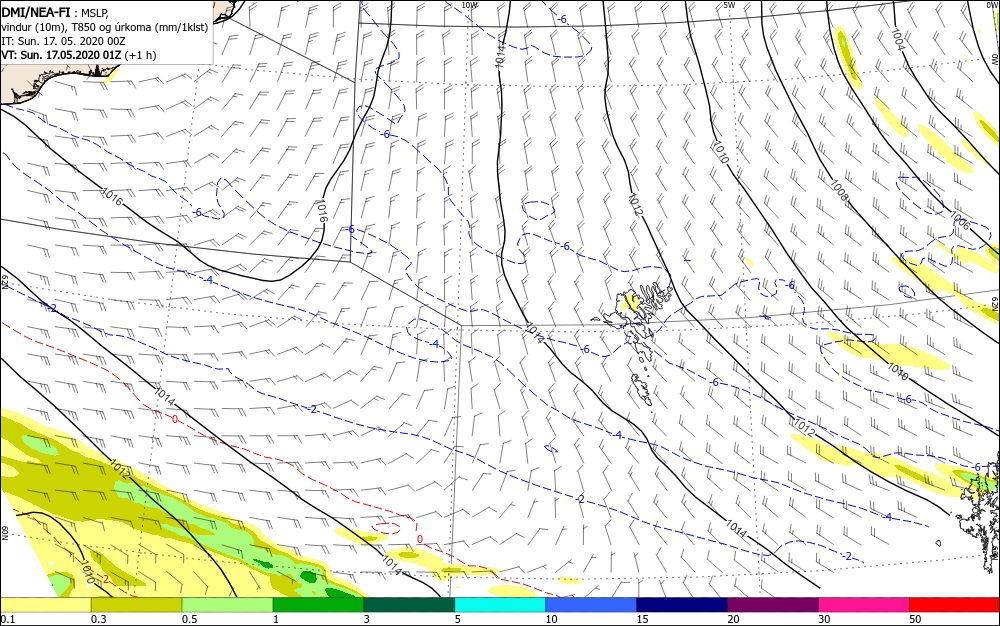
Task: Click the navy 15–20 legend swatch
Action: point(682,605)
